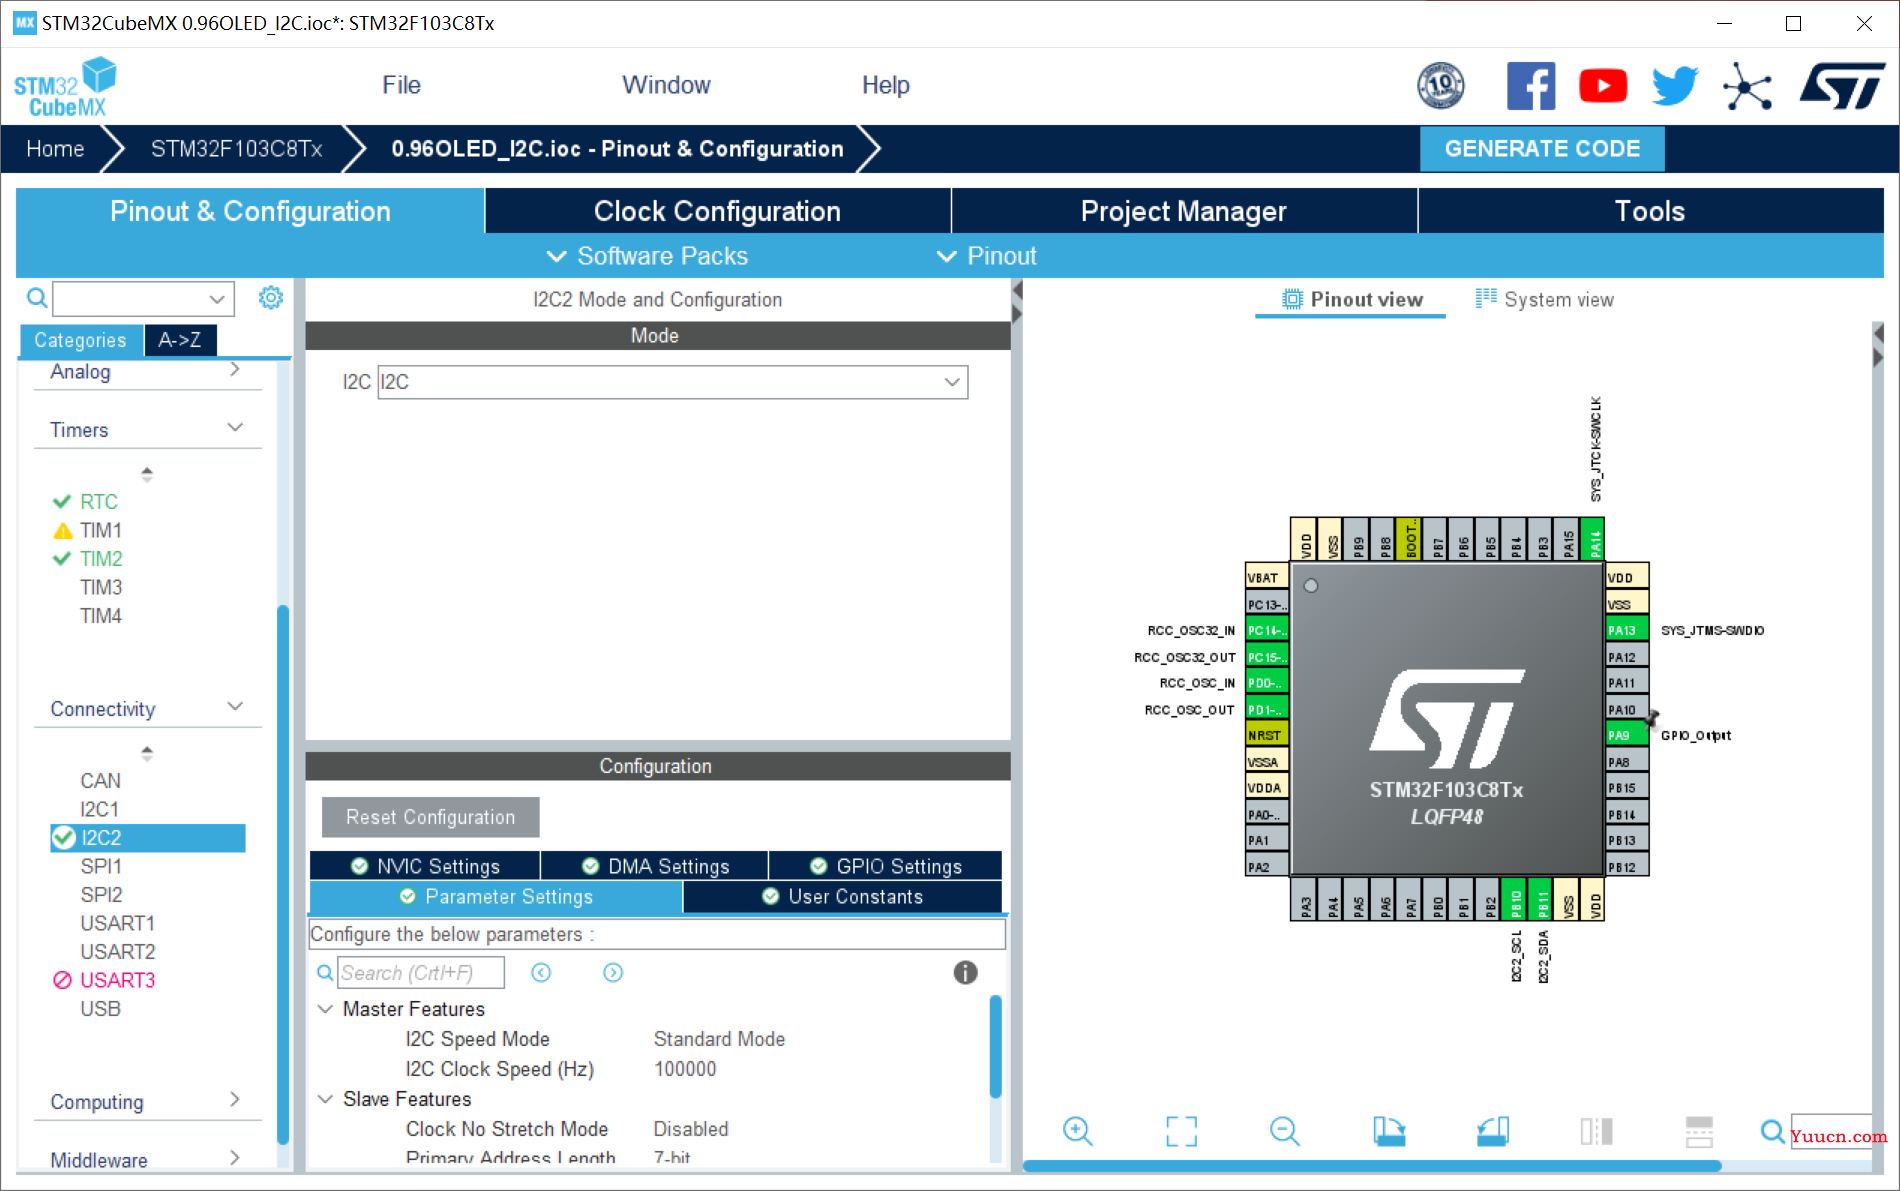
Task: Open the settings gear beside the search box
Action: (271, 297)
